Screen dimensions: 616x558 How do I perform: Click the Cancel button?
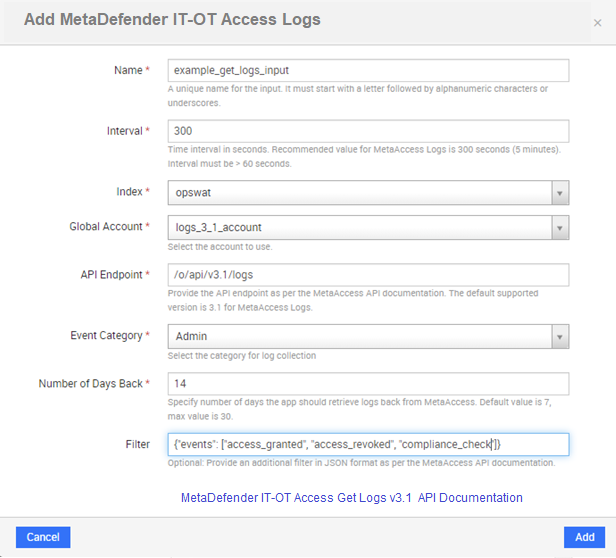(43, 537)
